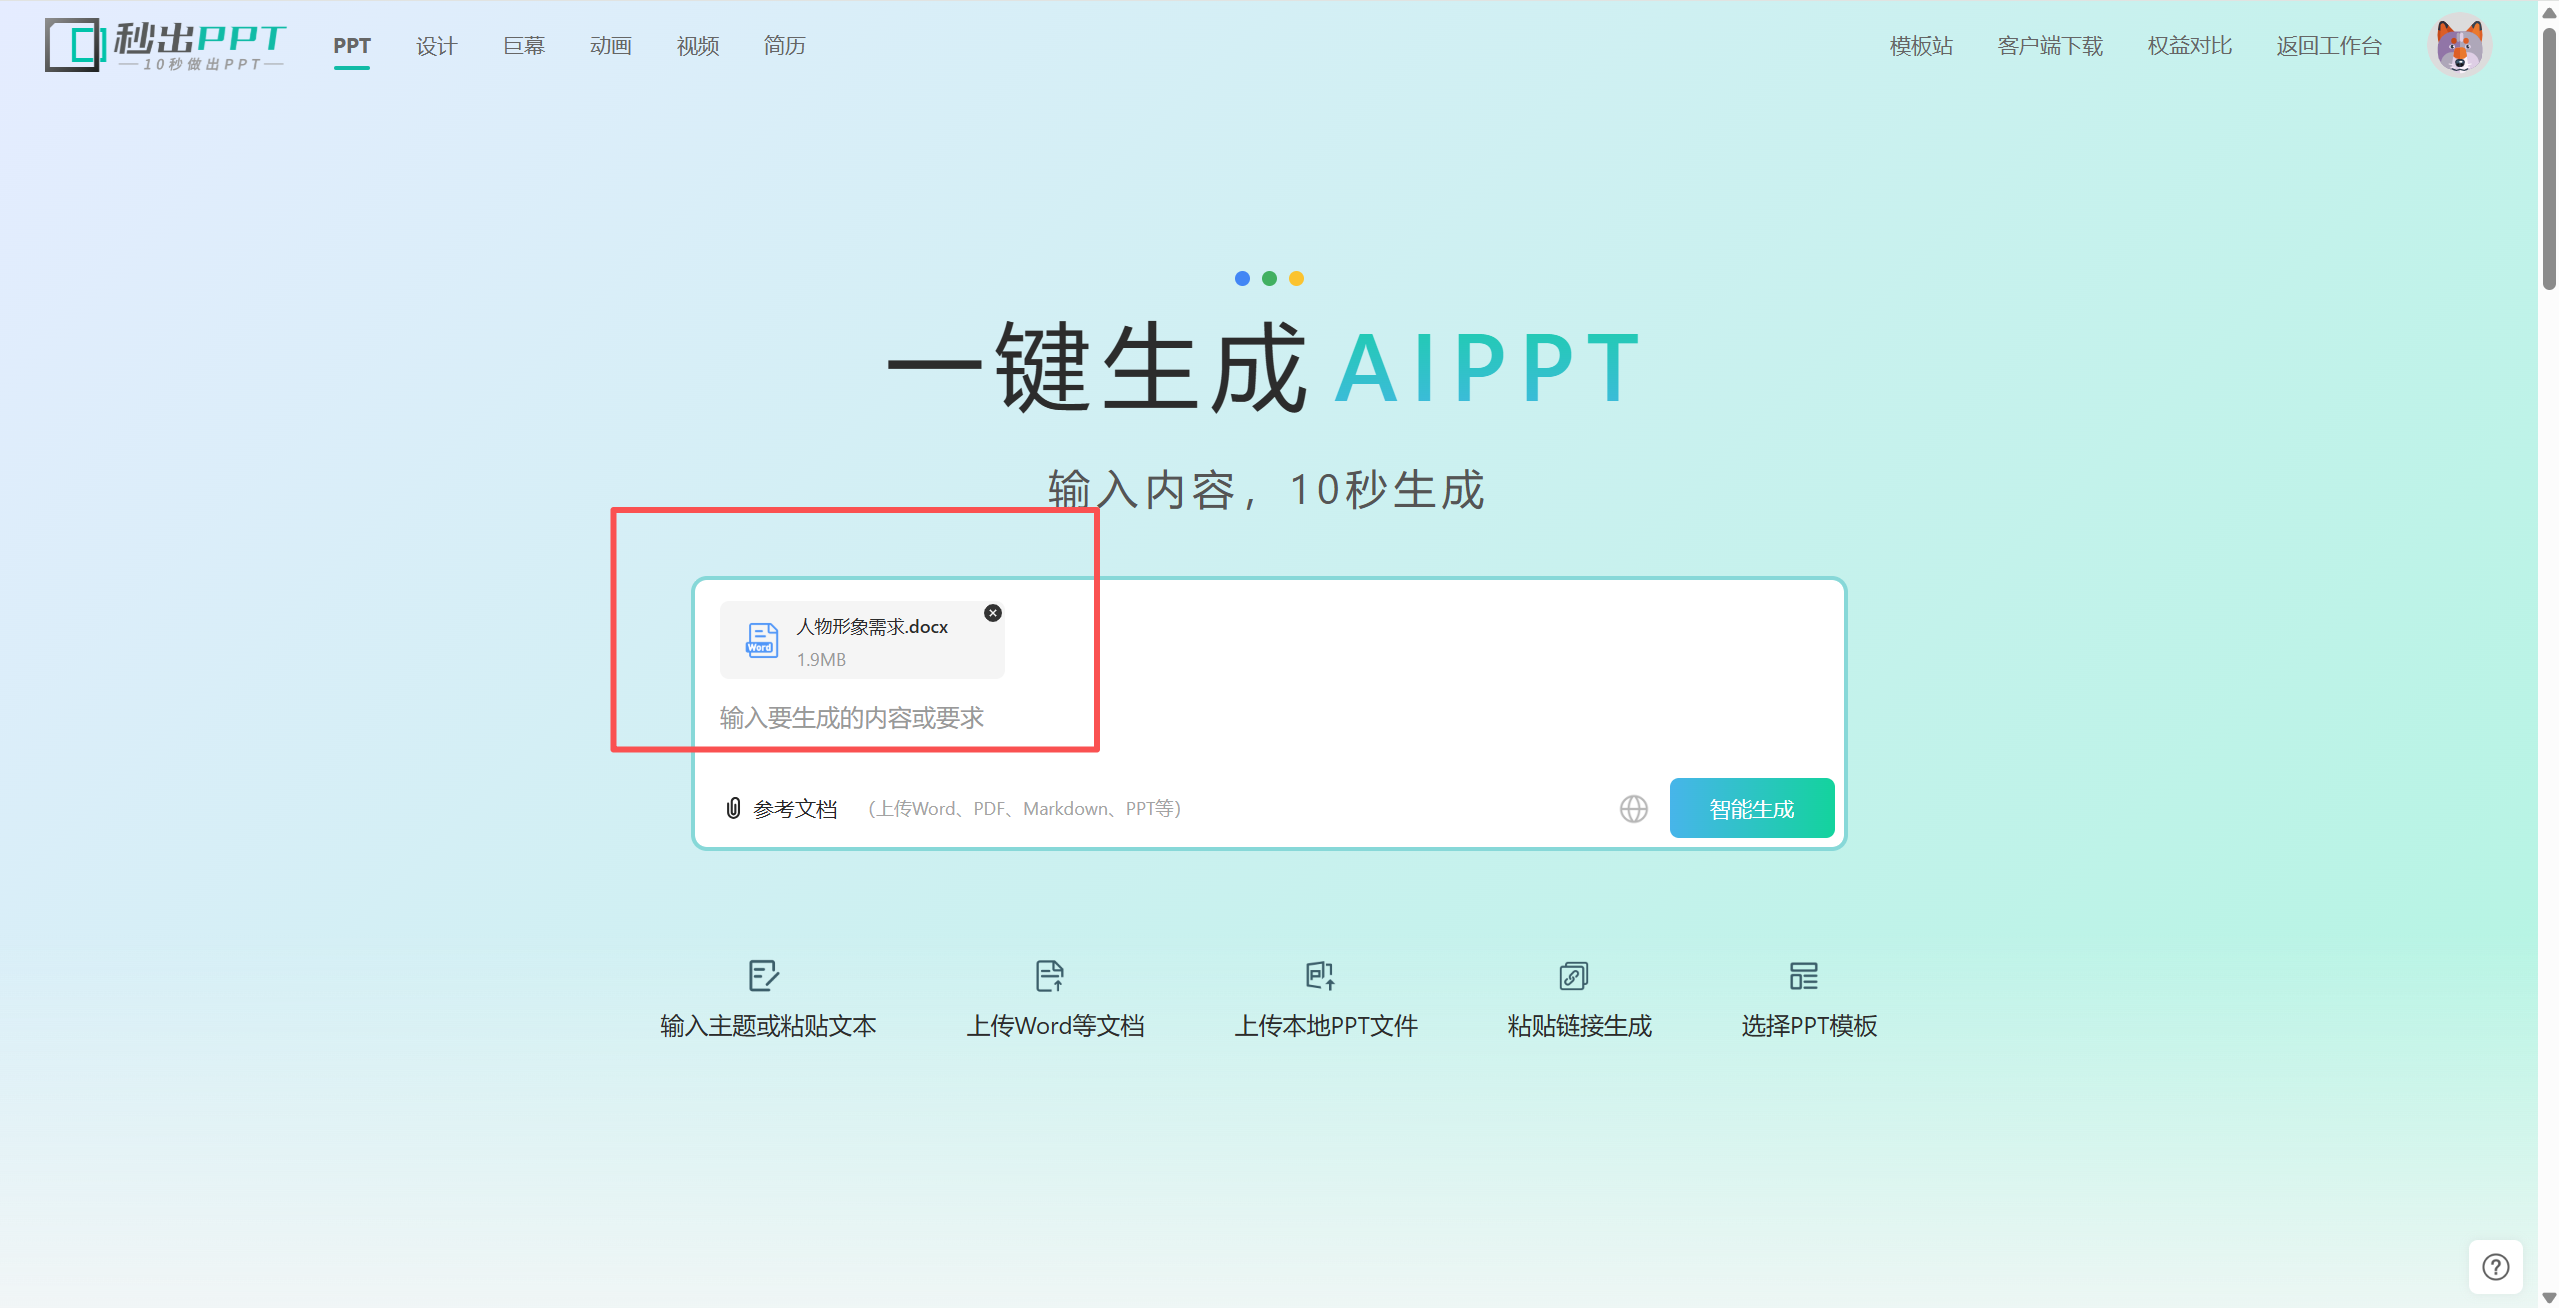This screenshot has height=1308, width=2559.
Task: Click the 智能生成 generate button
Action: (x=1751, y=808)
